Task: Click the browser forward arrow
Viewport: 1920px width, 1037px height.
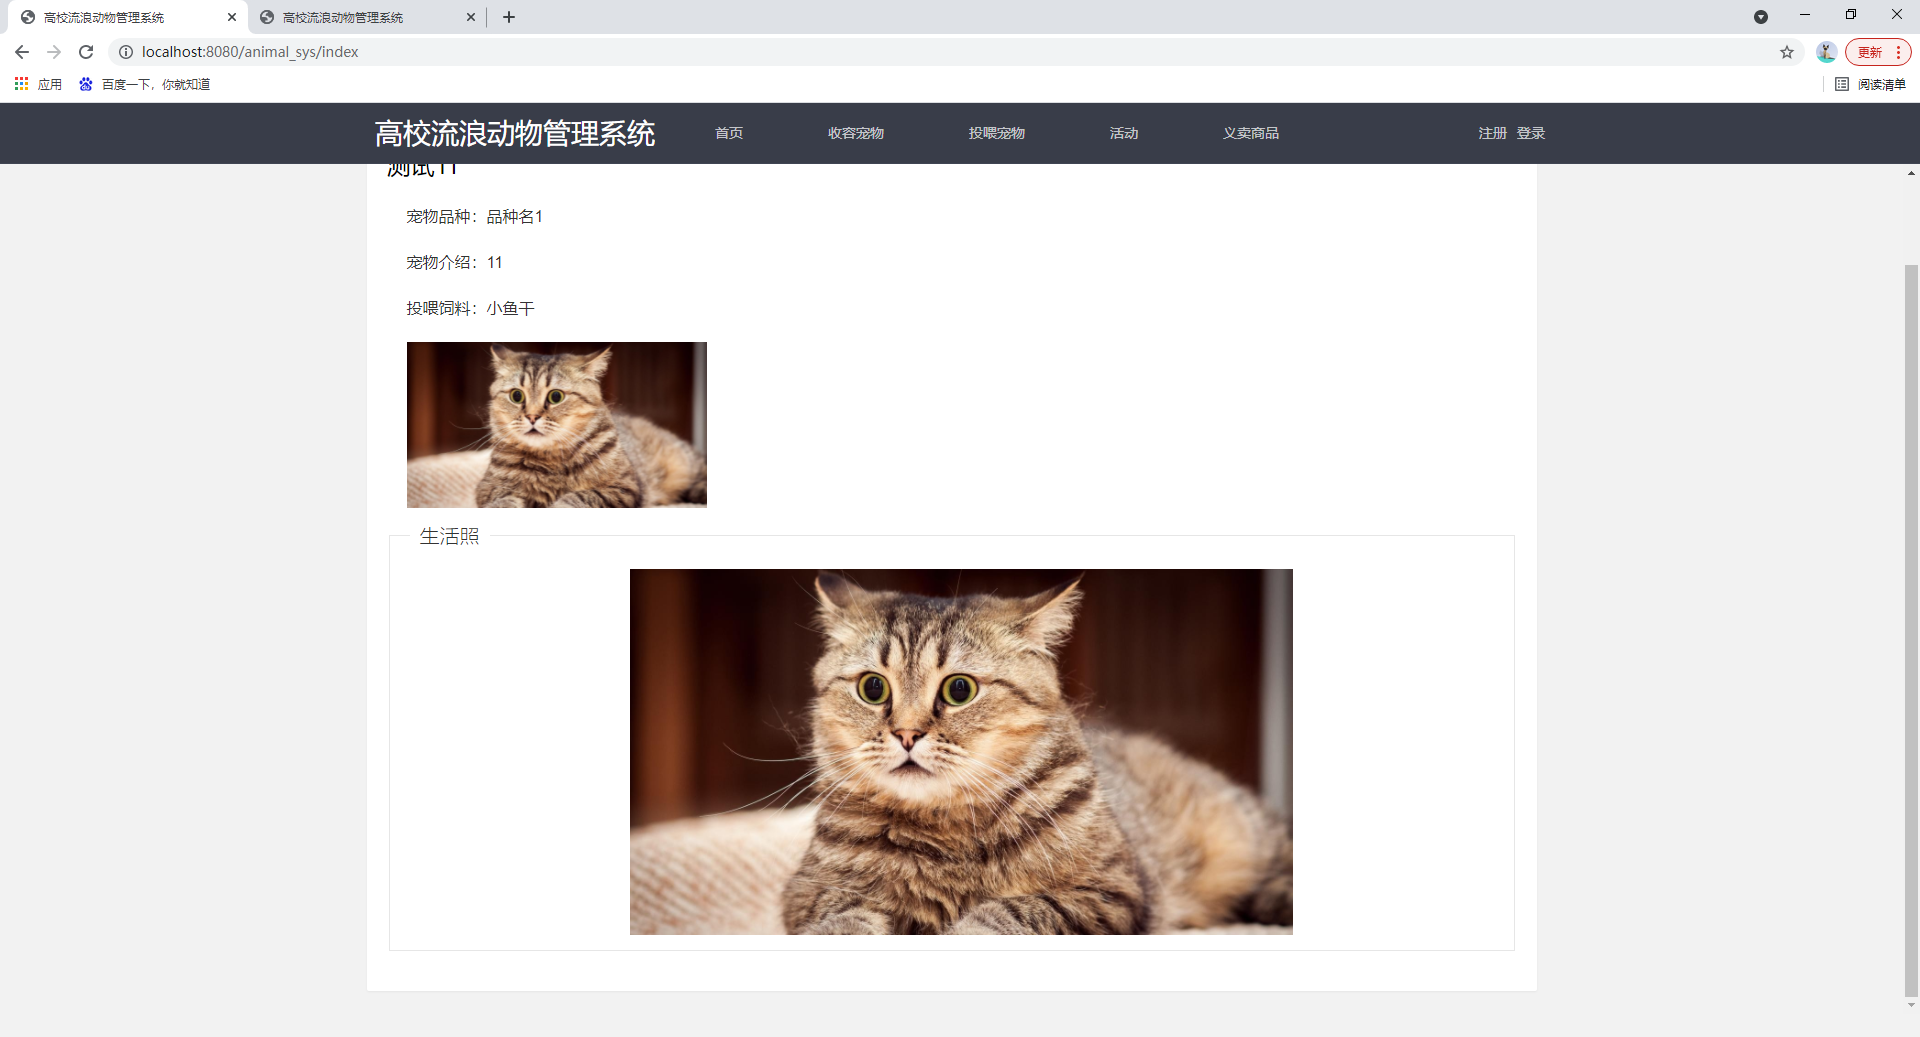Action: click(54, 52)
